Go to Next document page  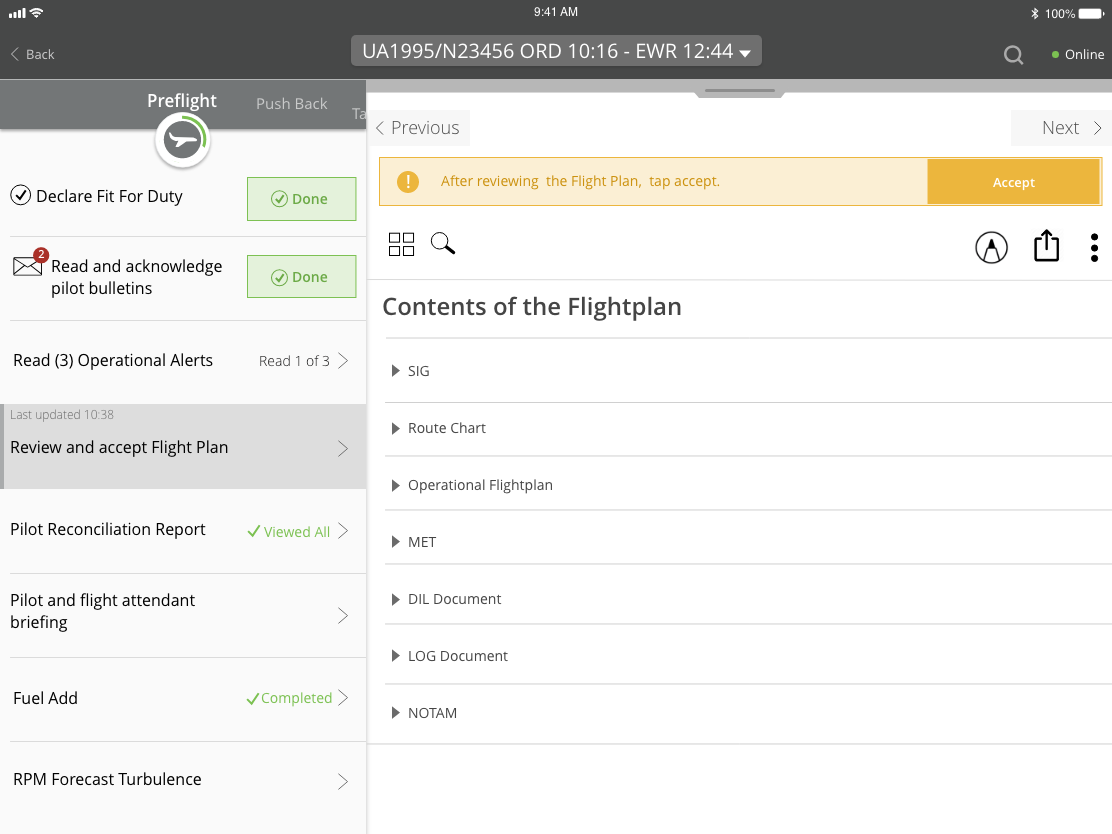(1071, 128)
